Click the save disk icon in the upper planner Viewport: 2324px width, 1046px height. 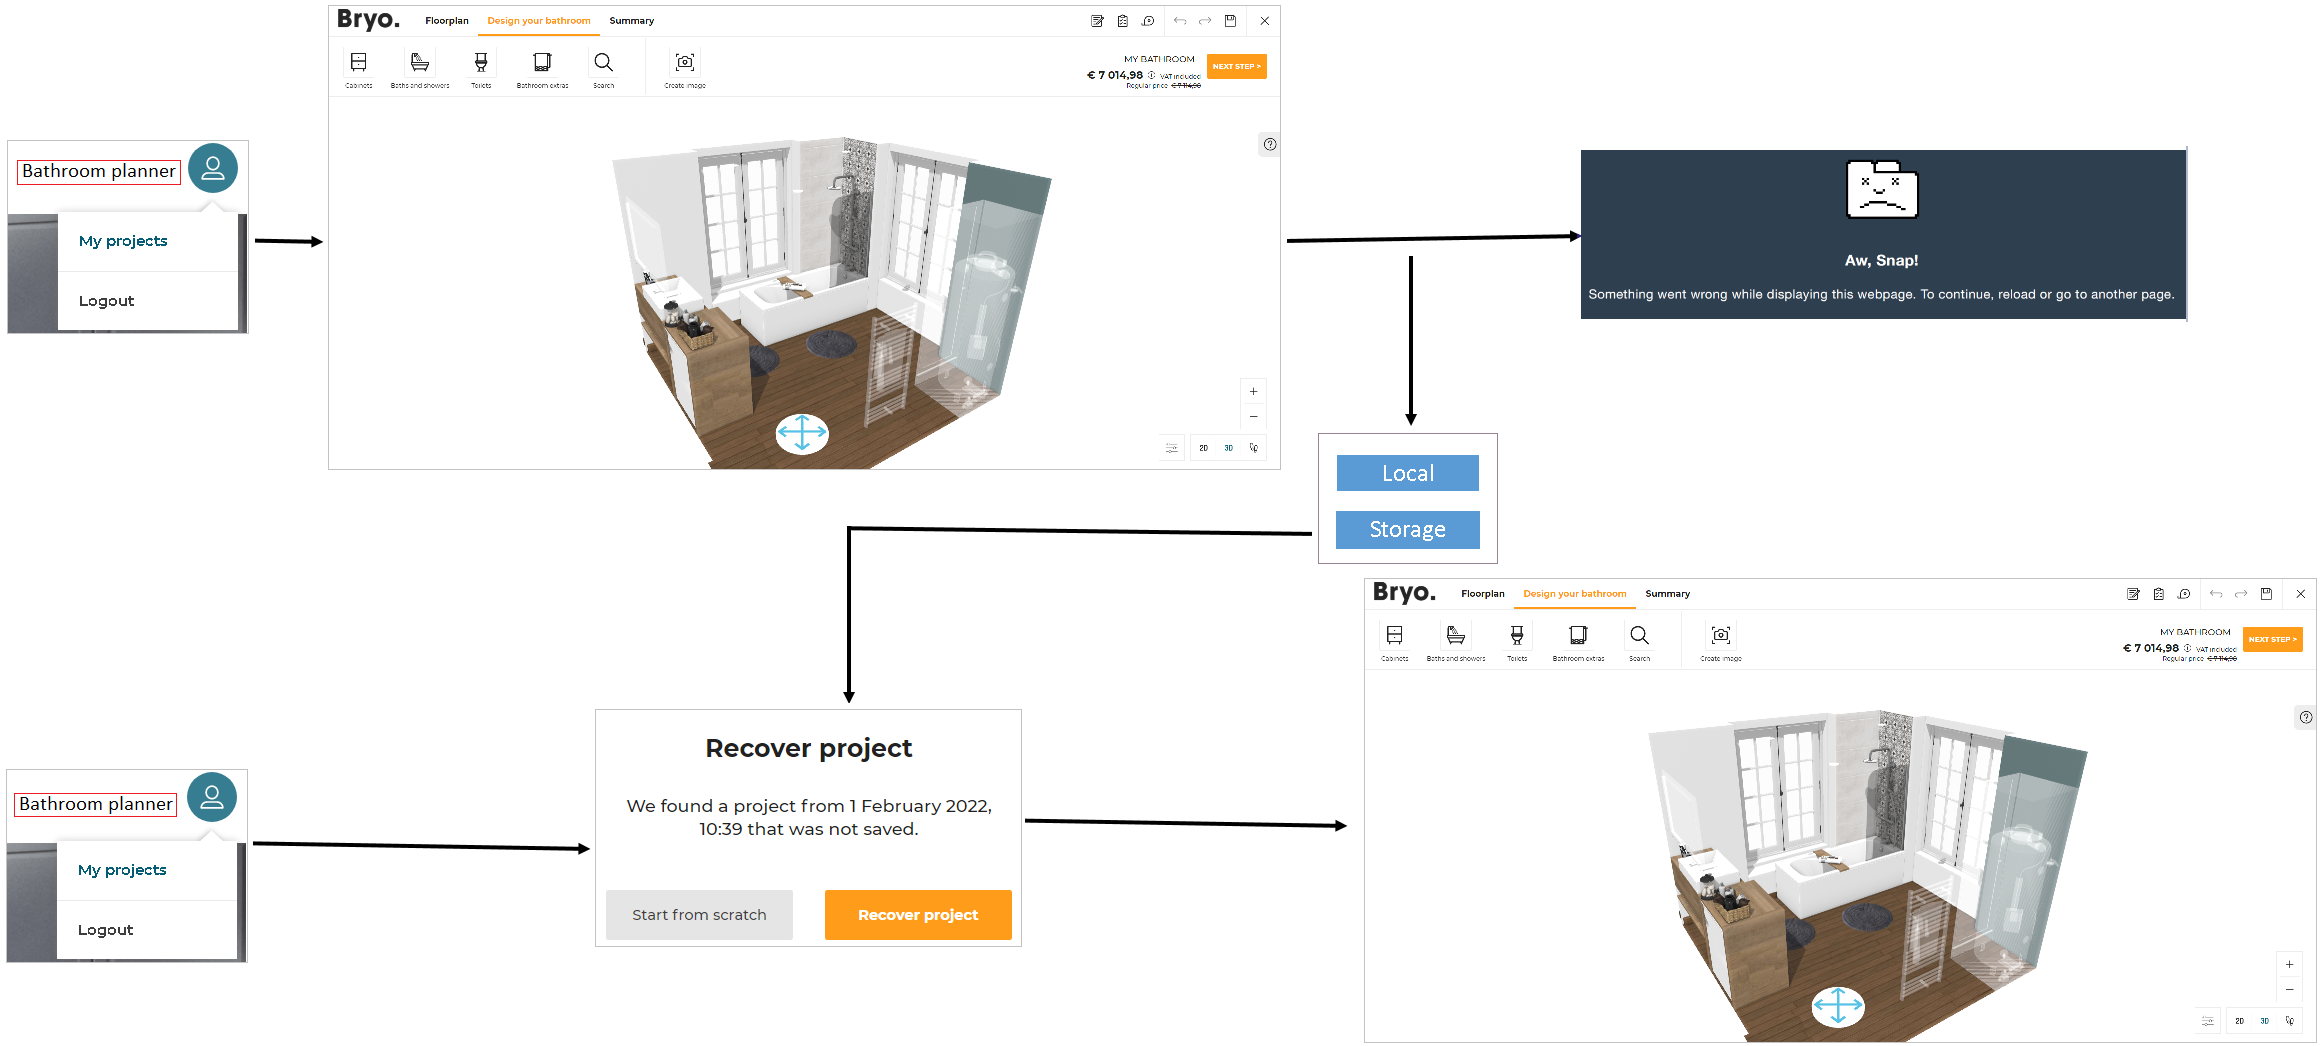[x=1231, y=21]
